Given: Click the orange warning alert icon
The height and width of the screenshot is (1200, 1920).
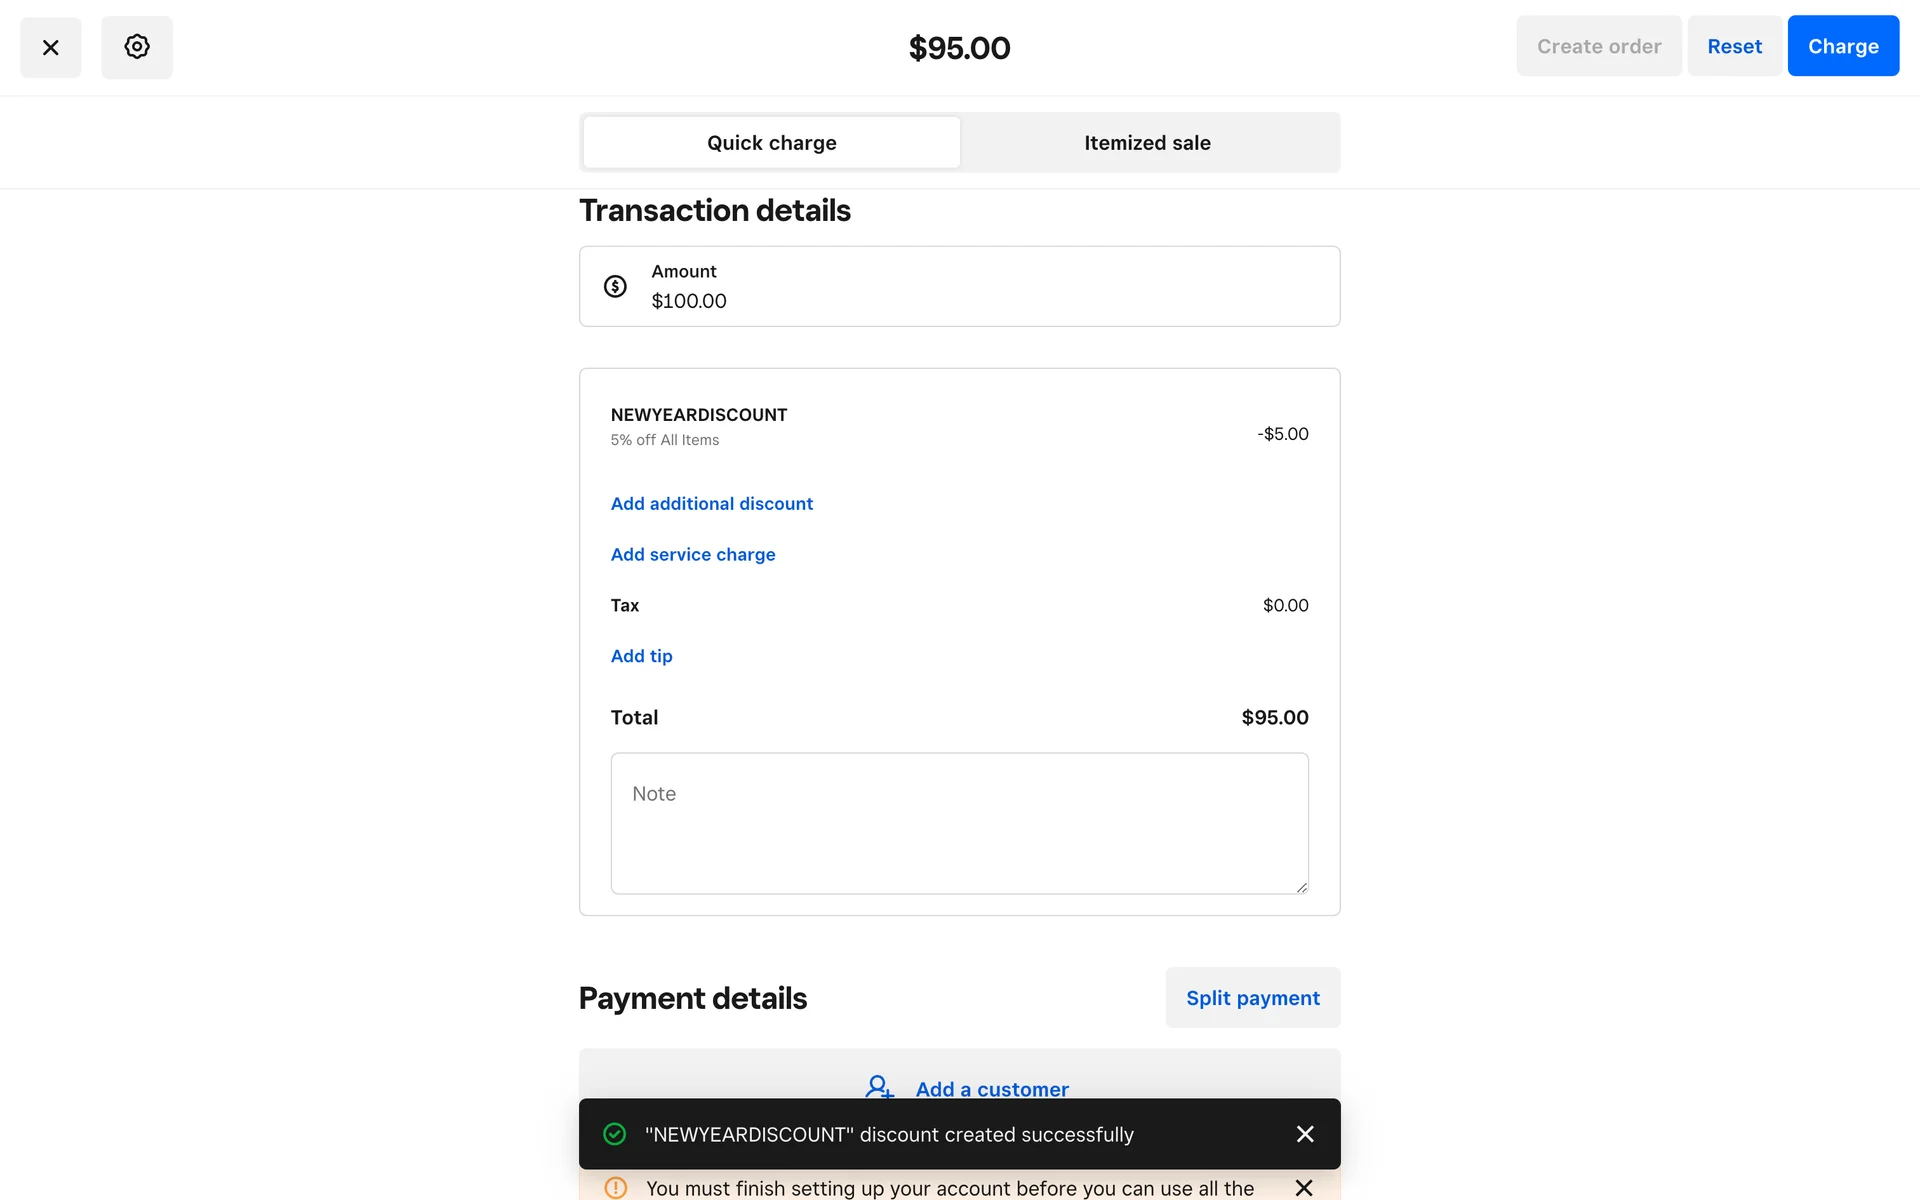Looking at the screenshot, I should pos(616,1187).
